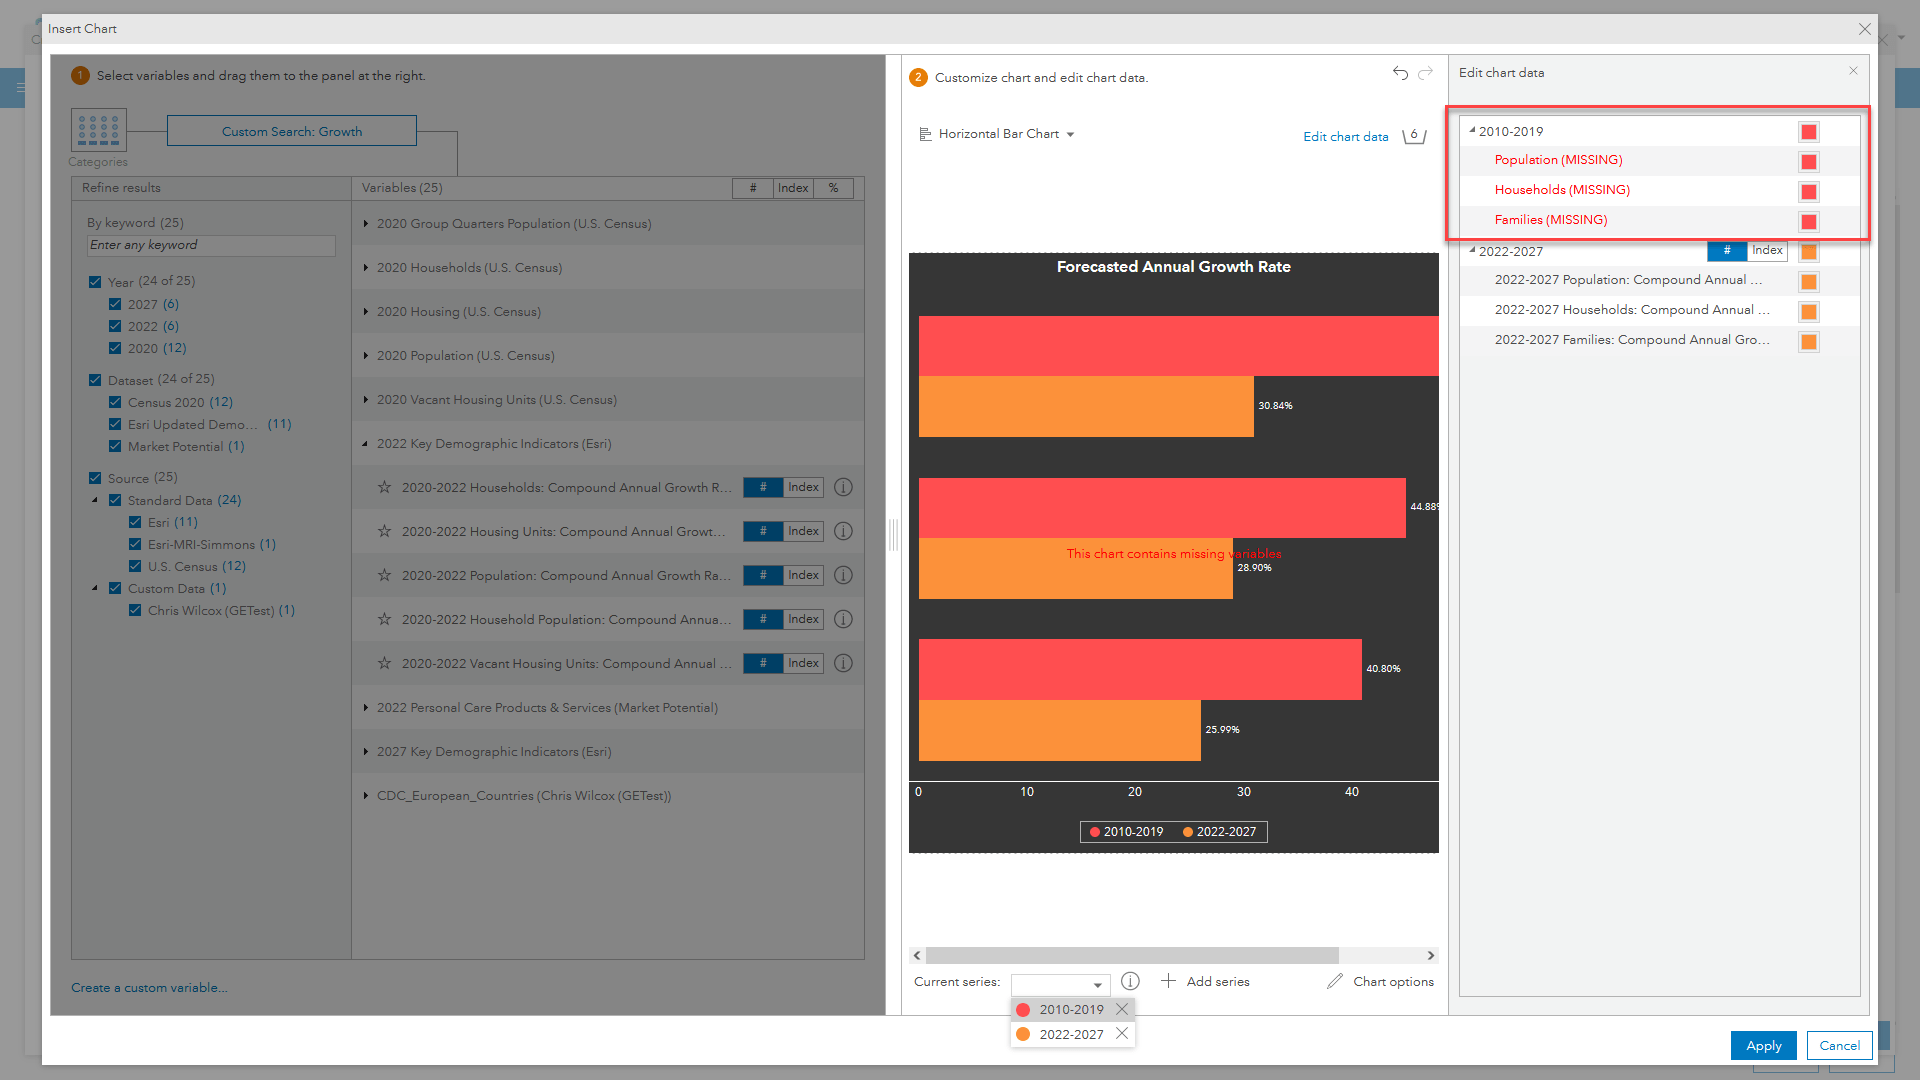Click the Apply button
1920x1080 pixels.
click(x=1763, y=1046)
